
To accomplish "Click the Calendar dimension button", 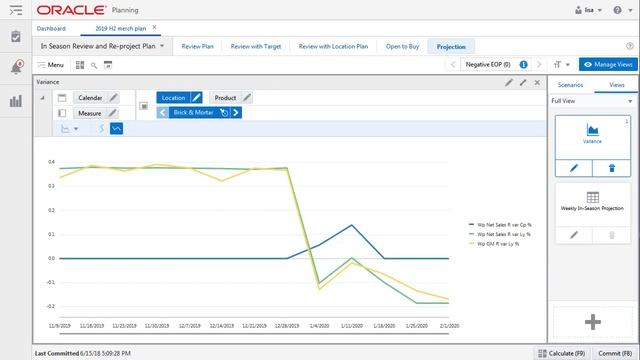I will point(90,98).
